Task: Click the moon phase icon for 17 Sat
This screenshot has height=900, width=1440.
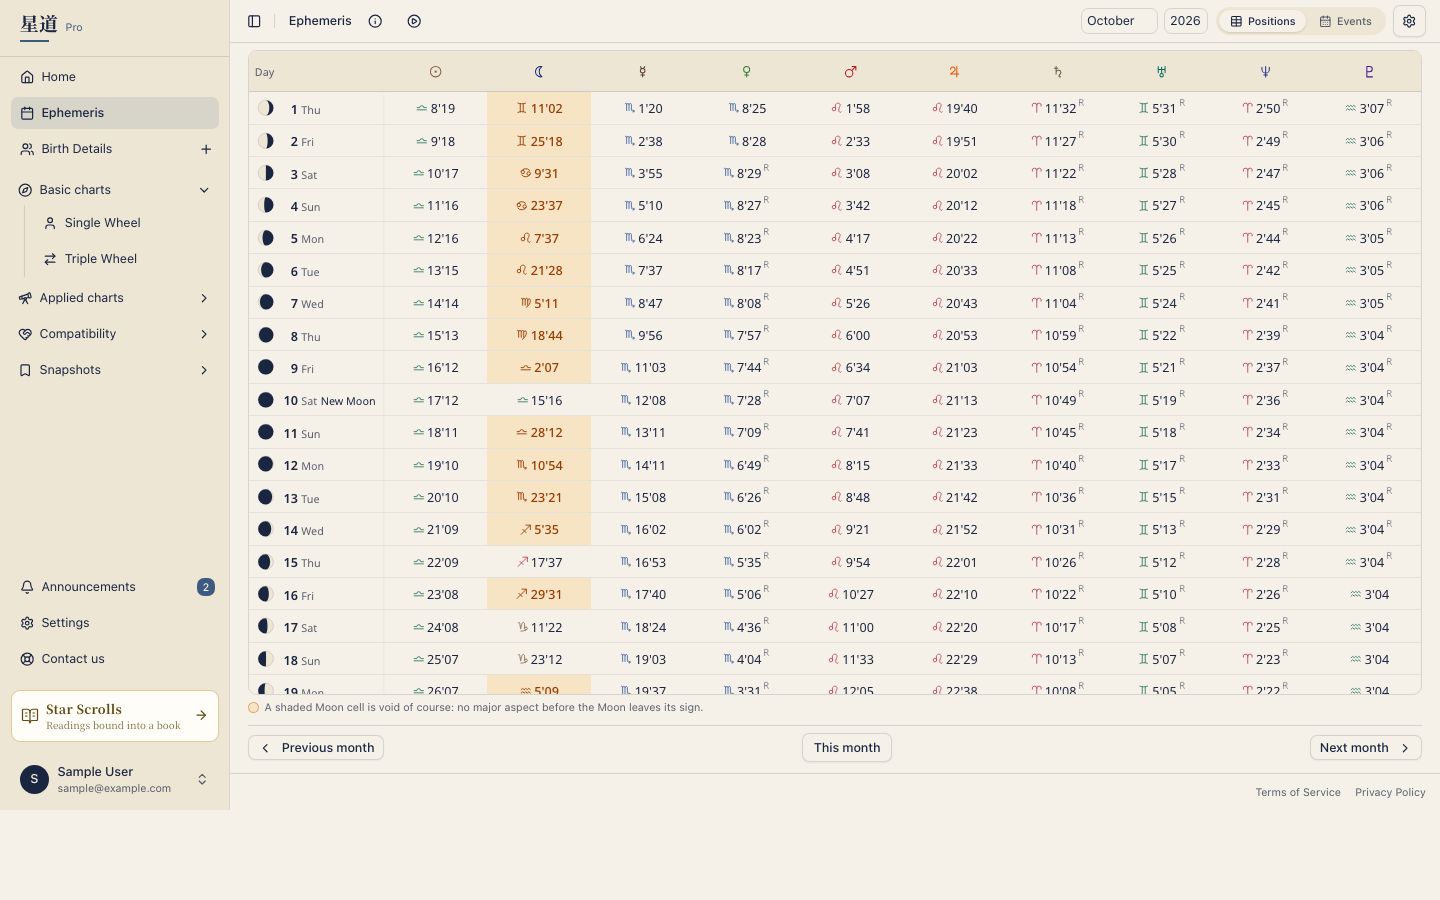Action: point(266,627)
